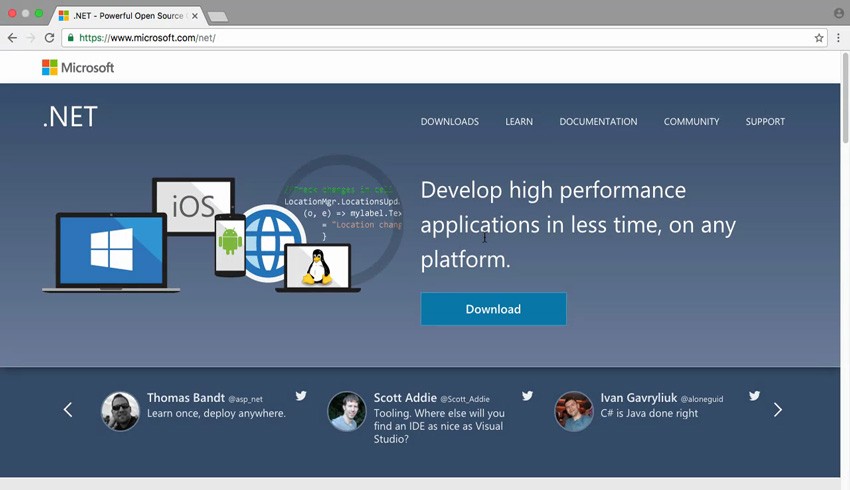This screenshot has height=490, width=850.
Task: Show previous testimonials with left chevron
Action: point(68,410)
